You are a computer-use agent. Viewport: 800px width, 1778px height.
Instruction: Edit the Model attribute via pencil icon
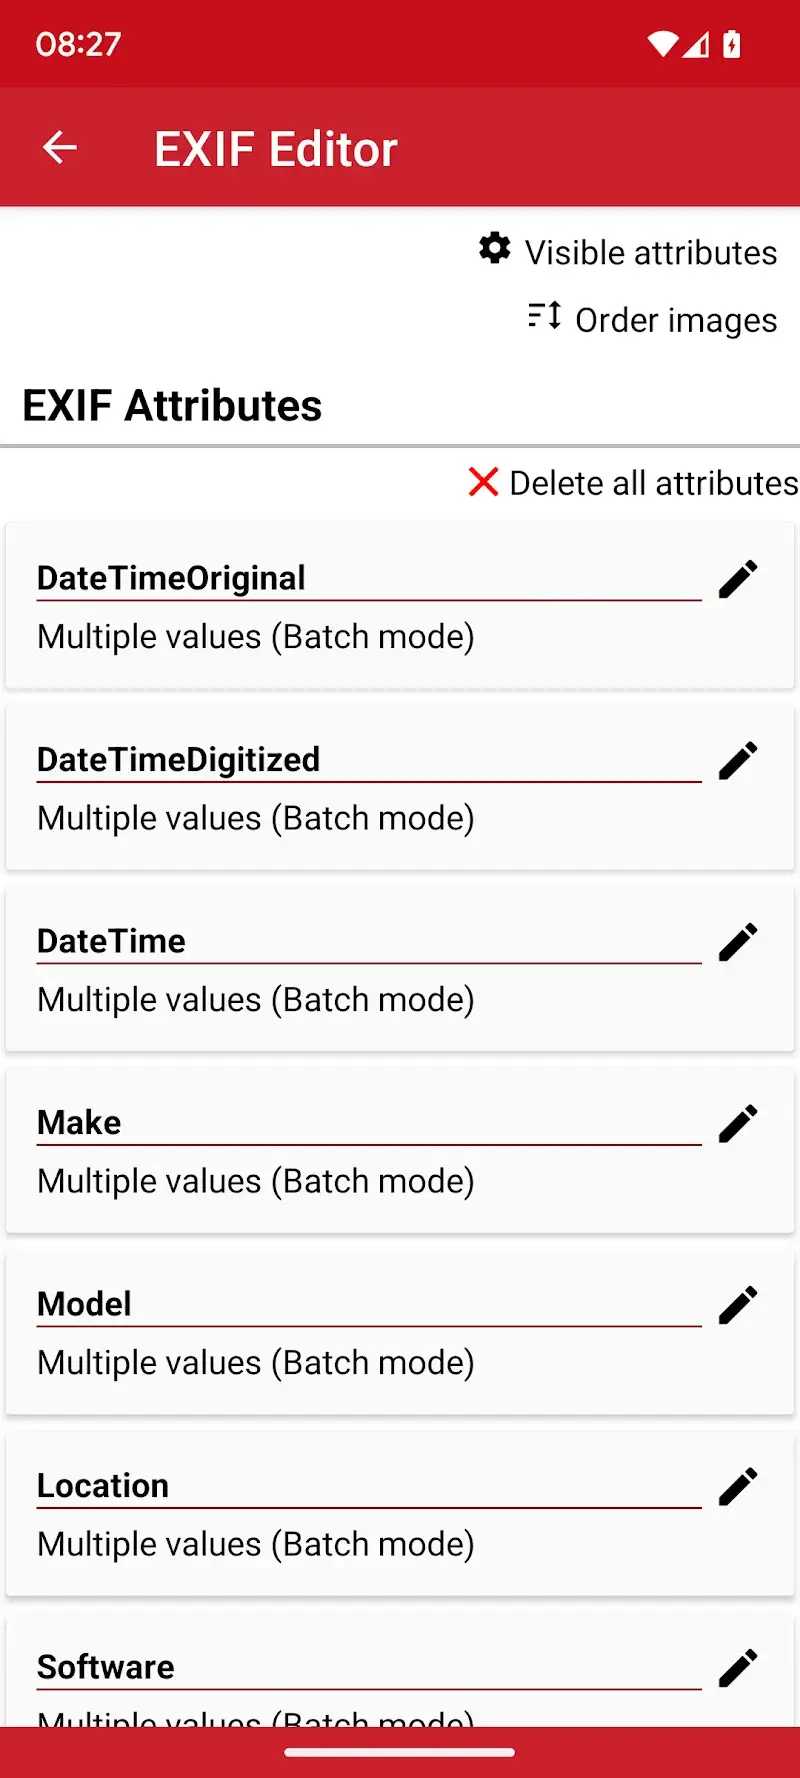tap(738, 1305)
